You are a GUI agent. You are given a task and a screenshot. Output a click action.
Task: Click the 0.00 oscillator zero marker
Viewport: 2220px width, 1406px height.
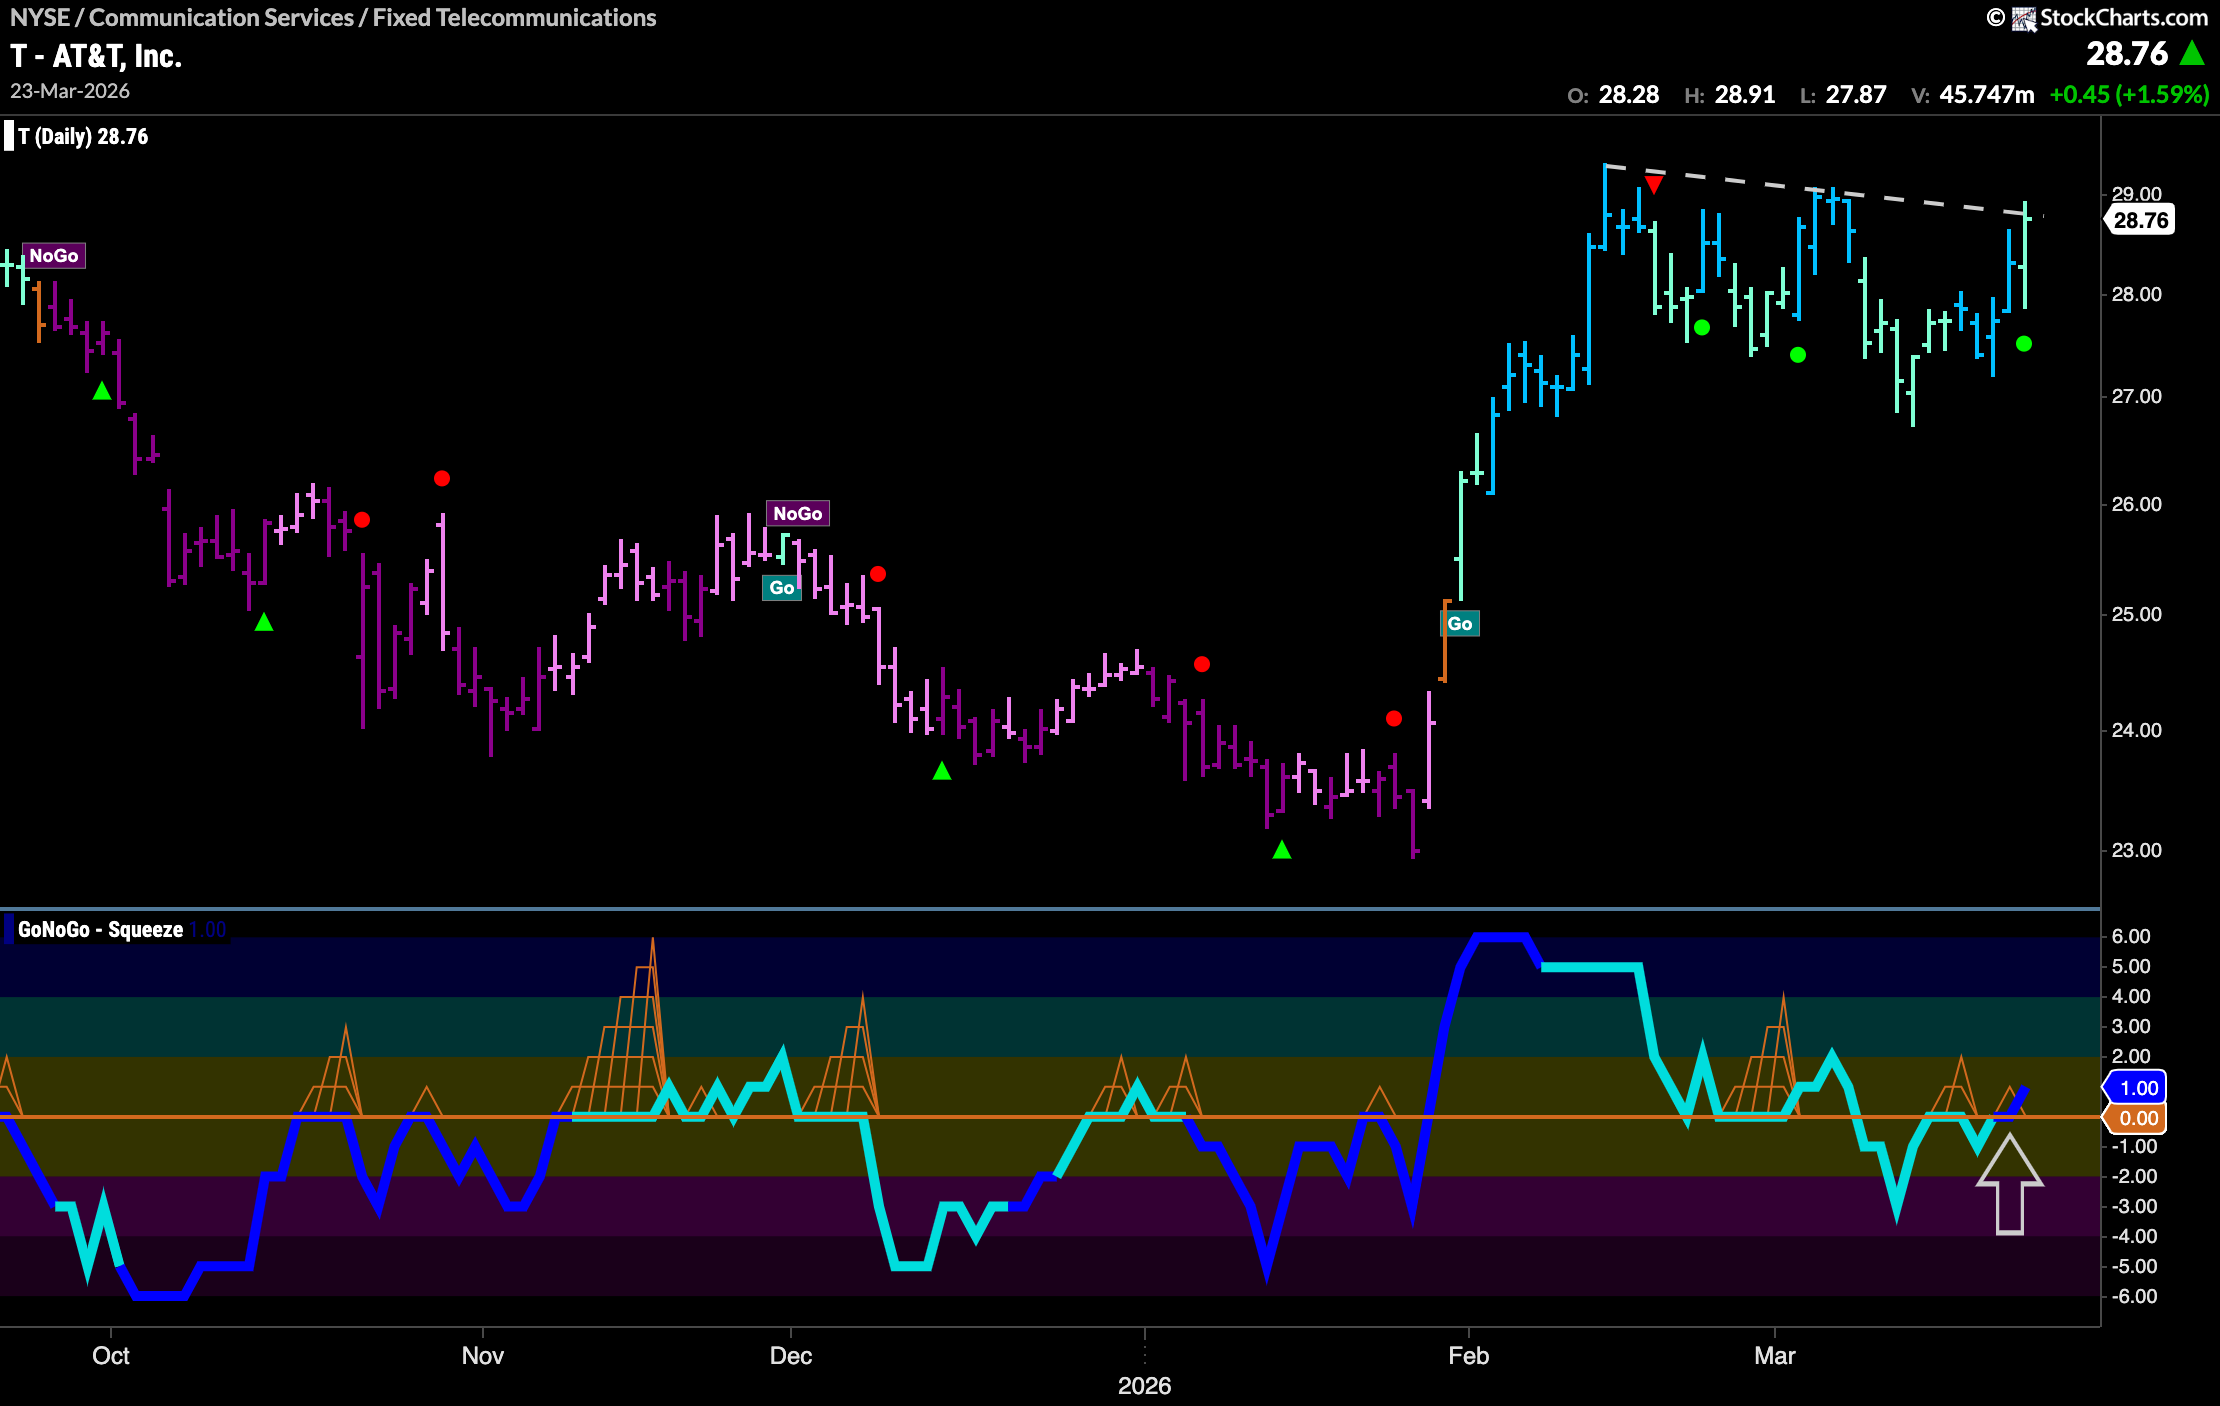click(2135, 1118)
